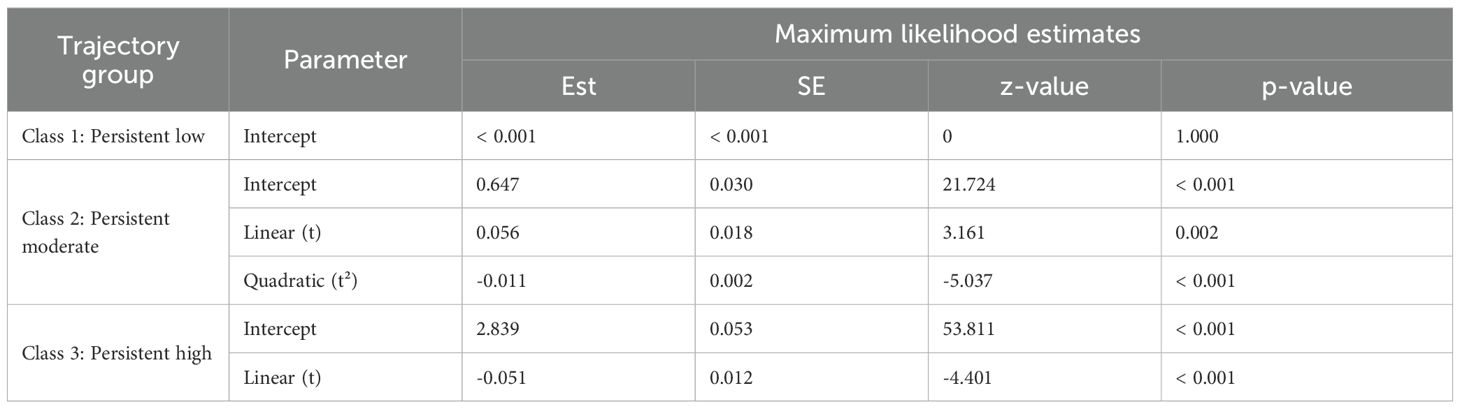This screenshot has width=1460, height=409.
Task: Click the p-value column header
Action: (1309, 87)
